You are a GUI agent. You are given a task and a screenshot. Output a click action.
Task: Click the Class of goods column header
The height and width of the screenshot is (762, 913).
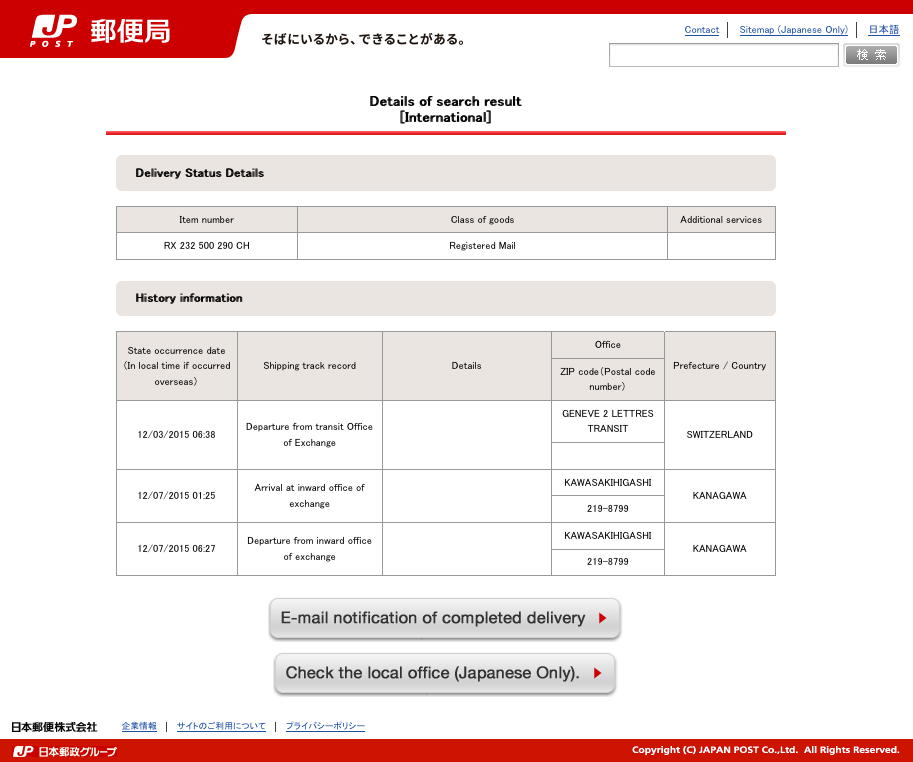point(482,219)
